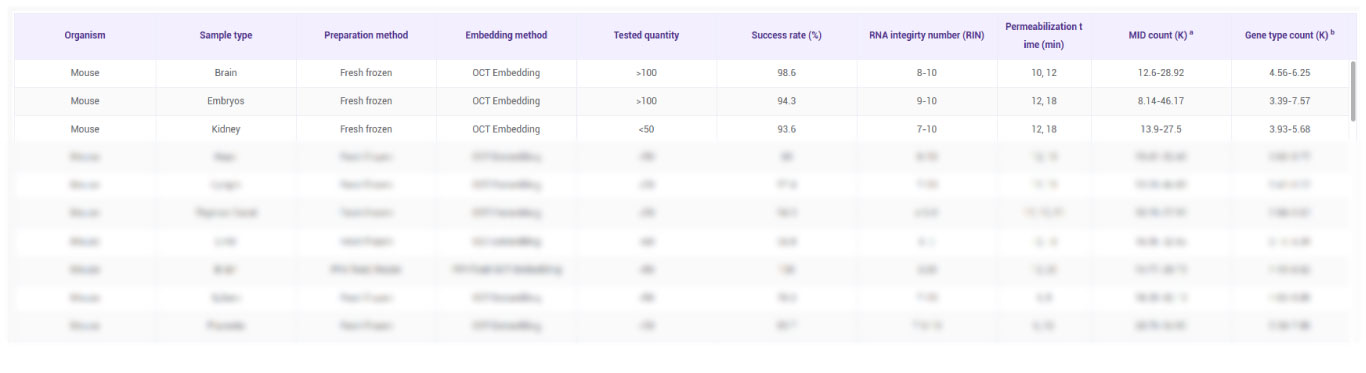Click the Tested quantity header
This screenshot has height=373, width=1366.
[x=646, y=35]
